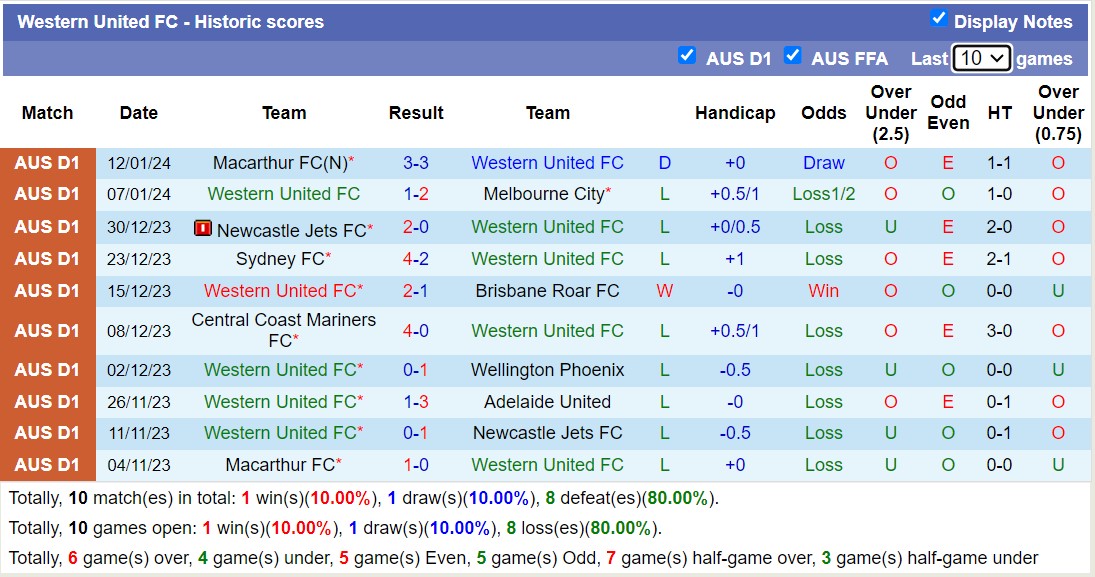Click the Central Coast Mariners FC link
This screenshot has width=1095, height=577.
(x=283, y=322)
